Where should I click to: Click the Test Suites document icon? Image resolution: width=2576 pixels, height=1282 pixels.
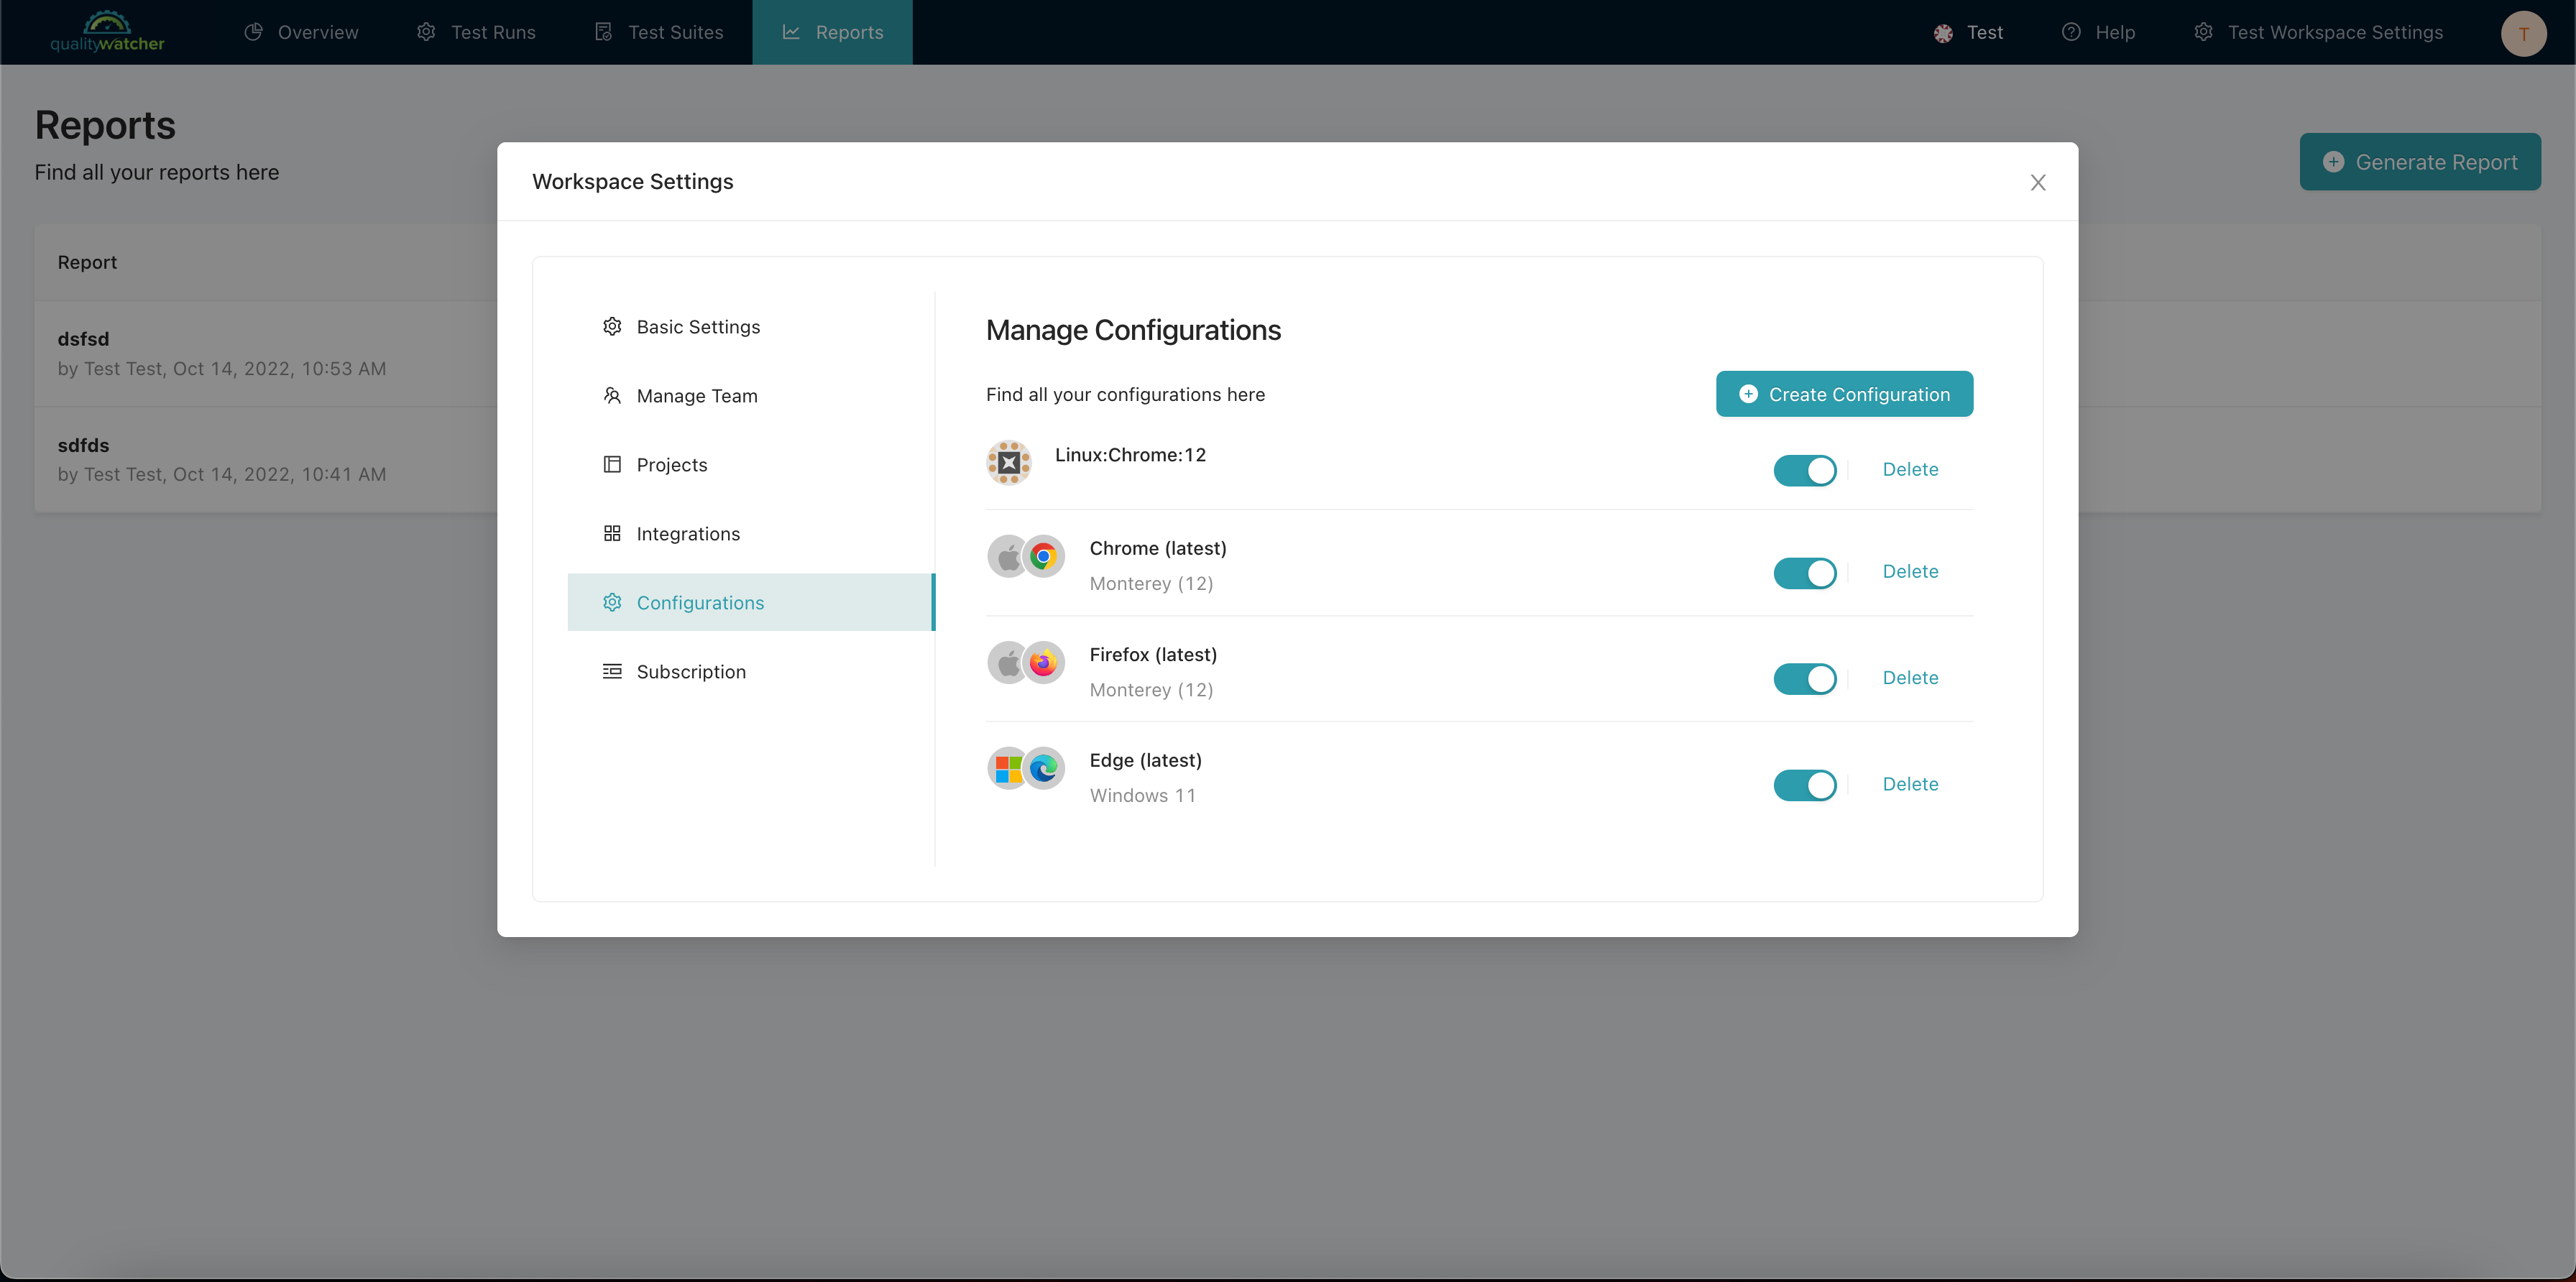tap(603, 32)
